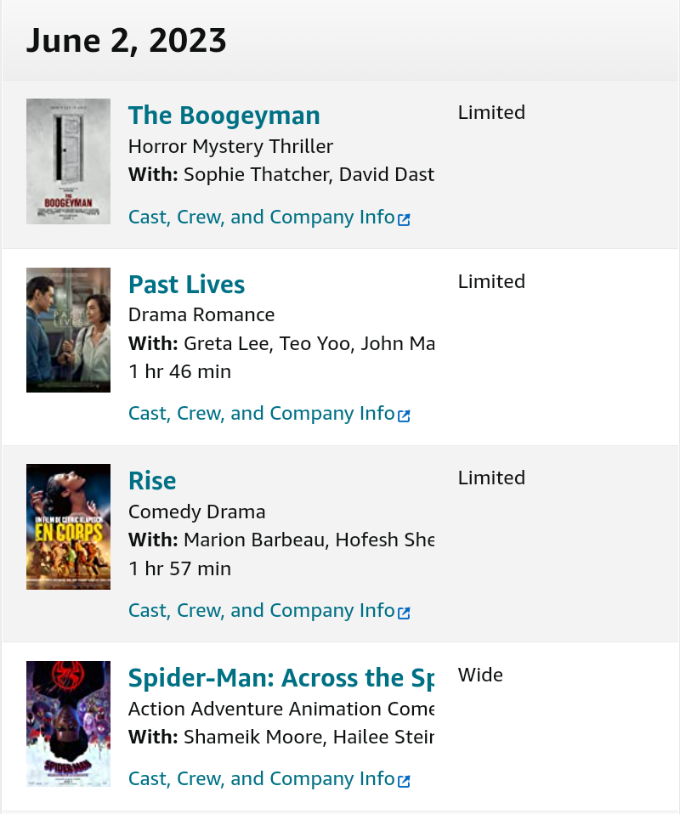Open The Boogeyman title link
The height and width of the screenshot is (814, 680).
(224, 116)
